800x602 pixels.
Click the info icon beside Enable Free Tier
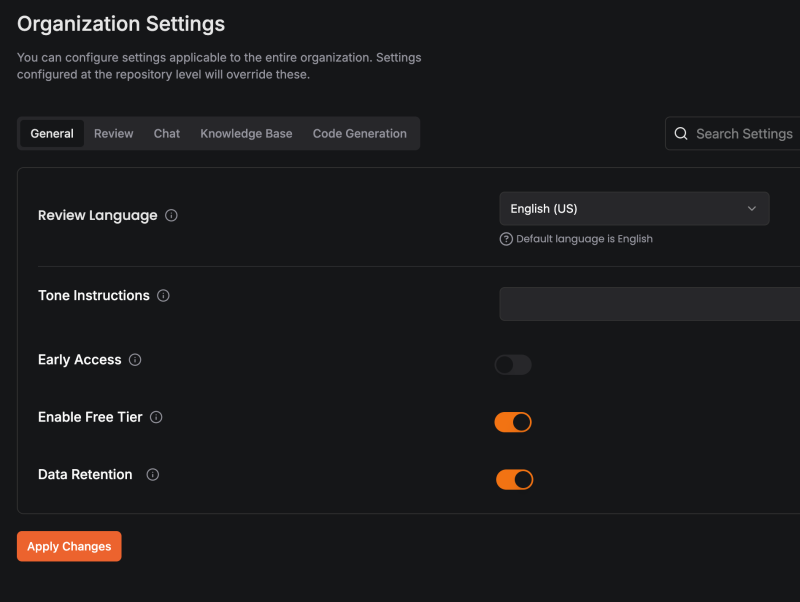click(156, 417)
